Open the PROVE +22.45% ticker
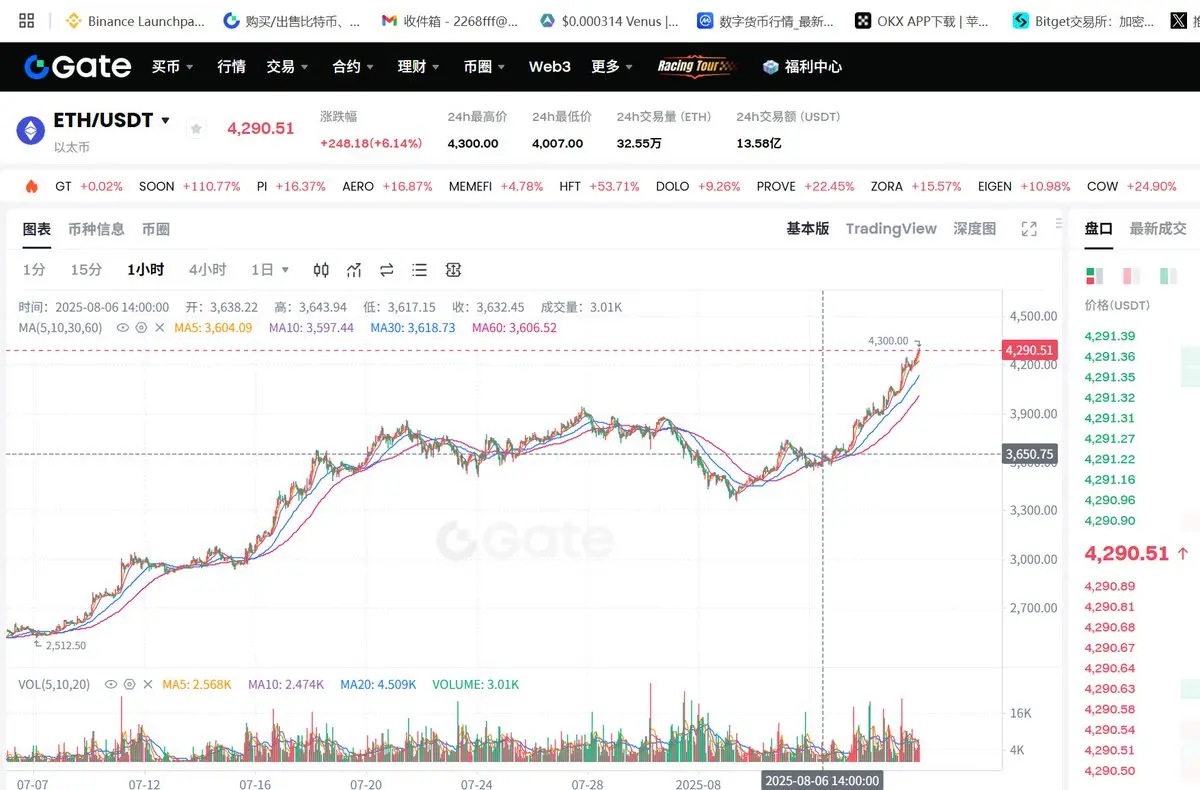 pyautogui.click(x=805, y=187)
